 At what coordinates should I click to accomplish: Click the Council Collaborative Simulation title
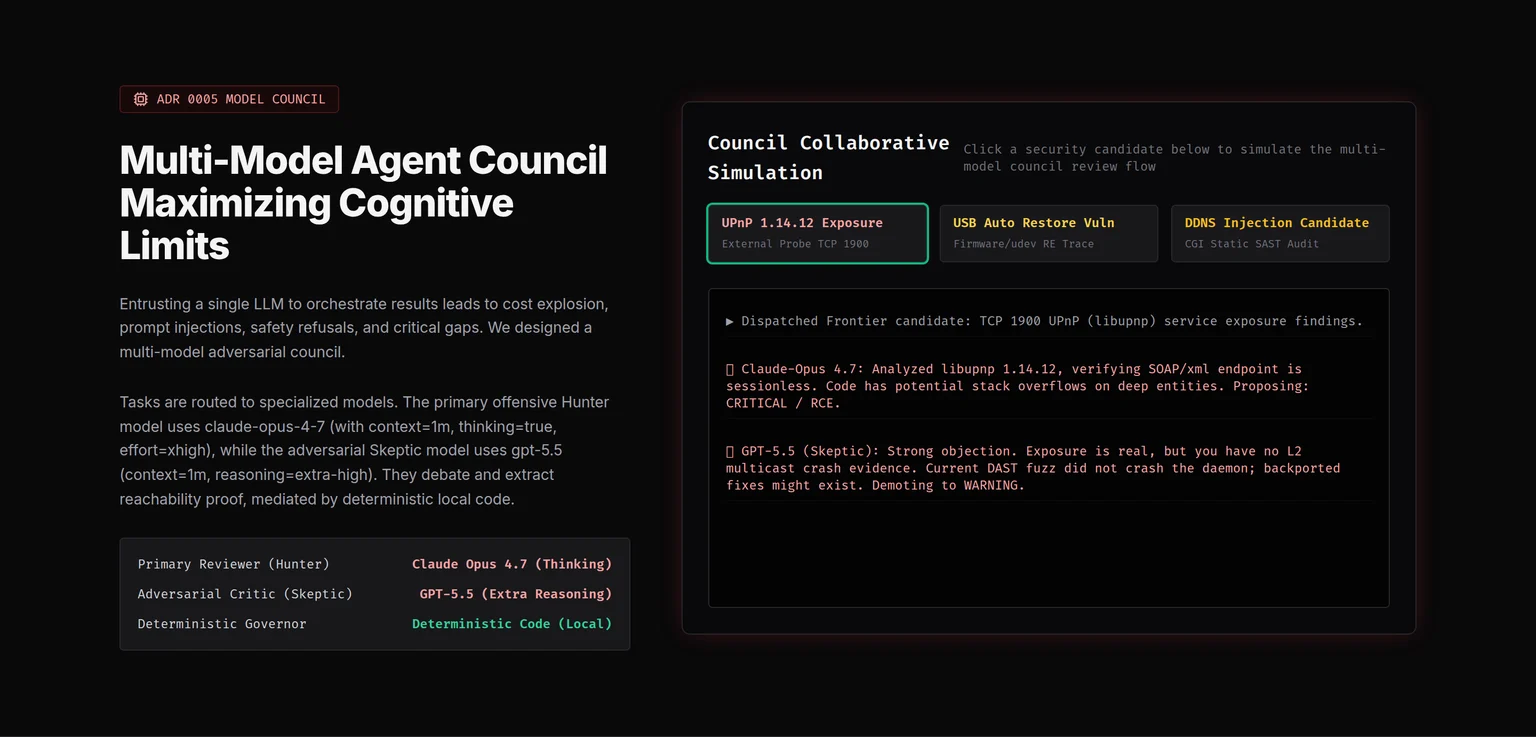tap(828, 157)
